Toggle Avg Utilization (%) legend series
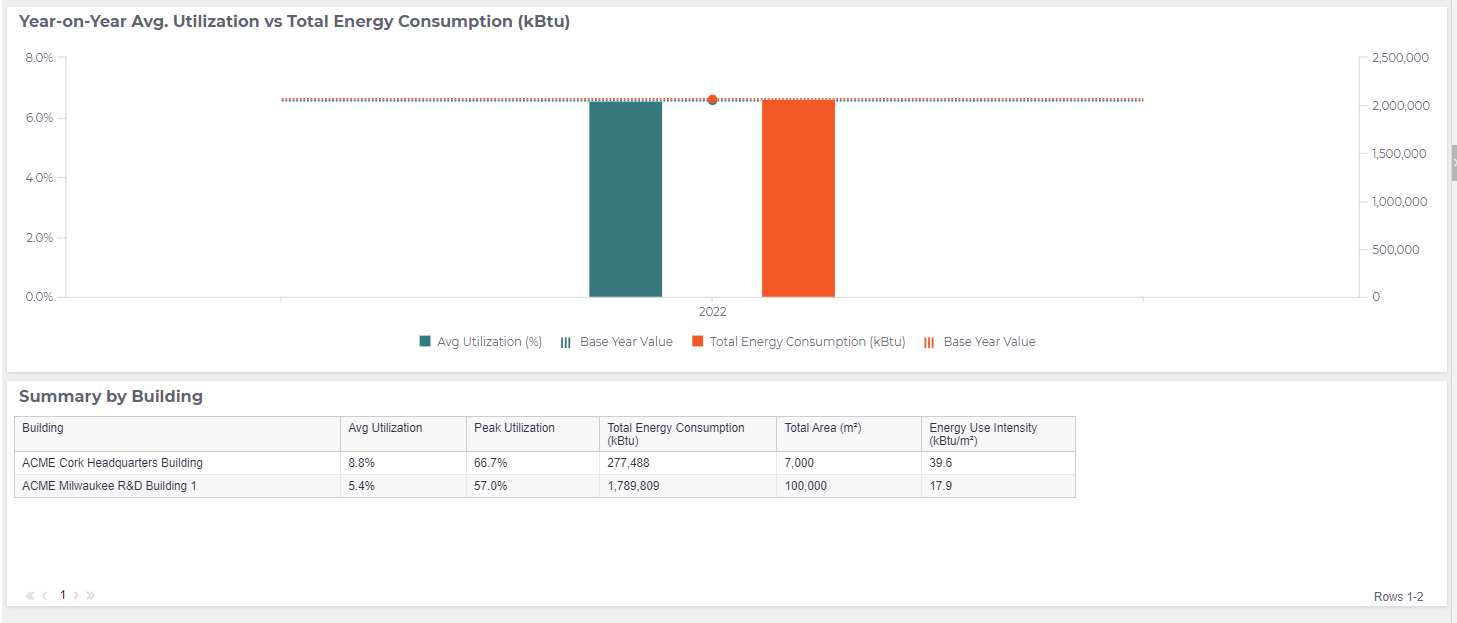Viewport: 1457px width, 623px height. coord(489,342)
